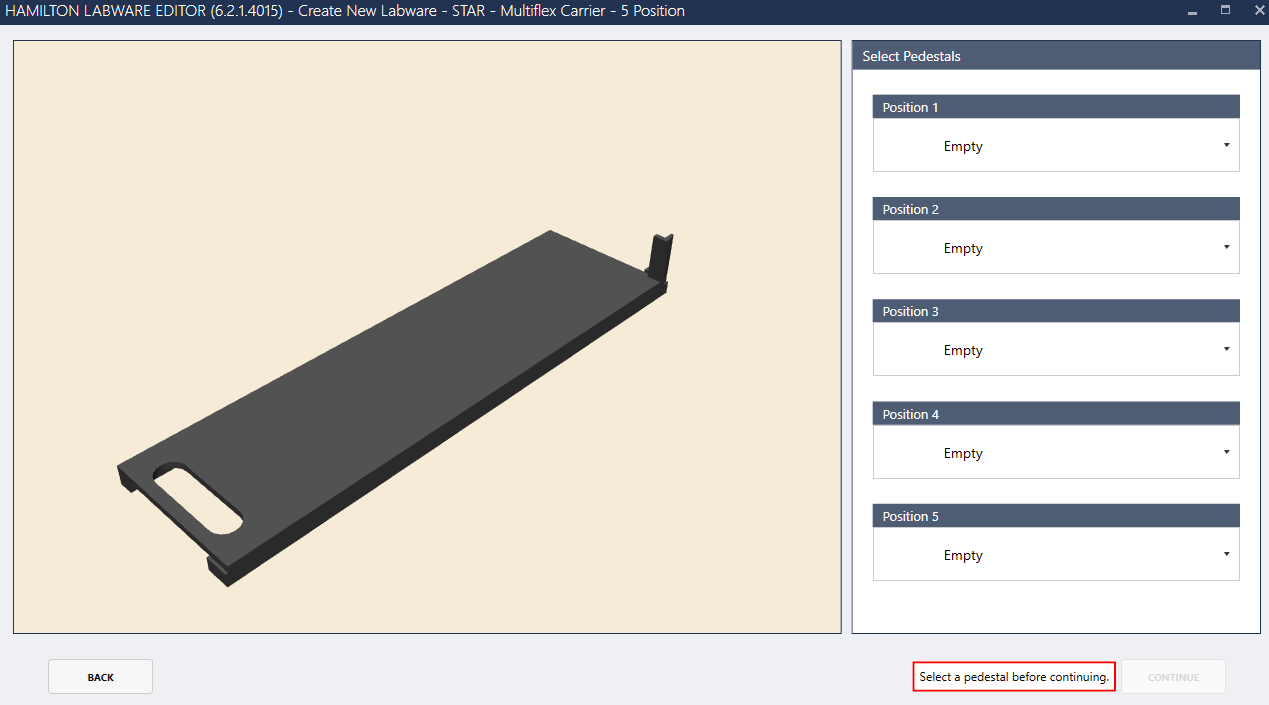Screen dimensions: 1269x705
Task: Select the Position 3 header bar
Action: [1055, 311]
